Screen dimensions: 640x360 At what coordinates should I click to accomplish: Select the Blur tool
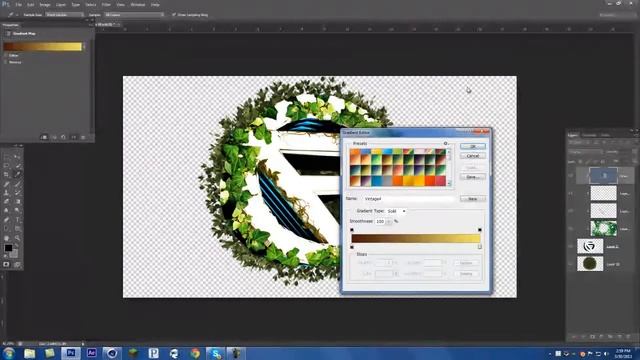click(x=7, y=211)
